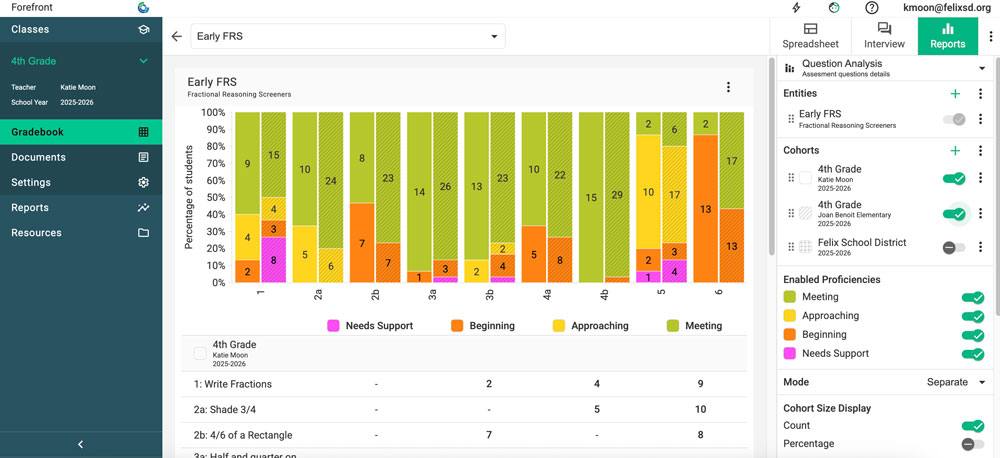The height and width of the screenshot is (458, 1000).
Task: Add a new entity with plus icon
Action: tap(955, 93)
